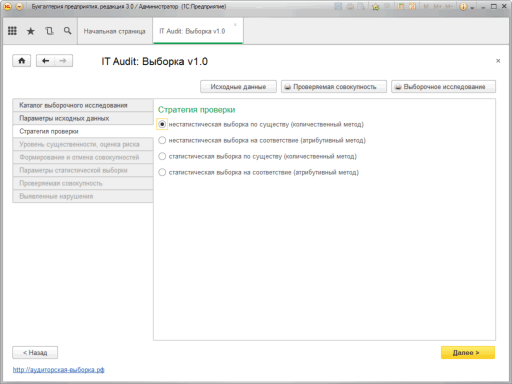Image resolution: width=512 pixels, height=384 pixels.
Task: Click the home button icon
Action: [x=22, y=61]
